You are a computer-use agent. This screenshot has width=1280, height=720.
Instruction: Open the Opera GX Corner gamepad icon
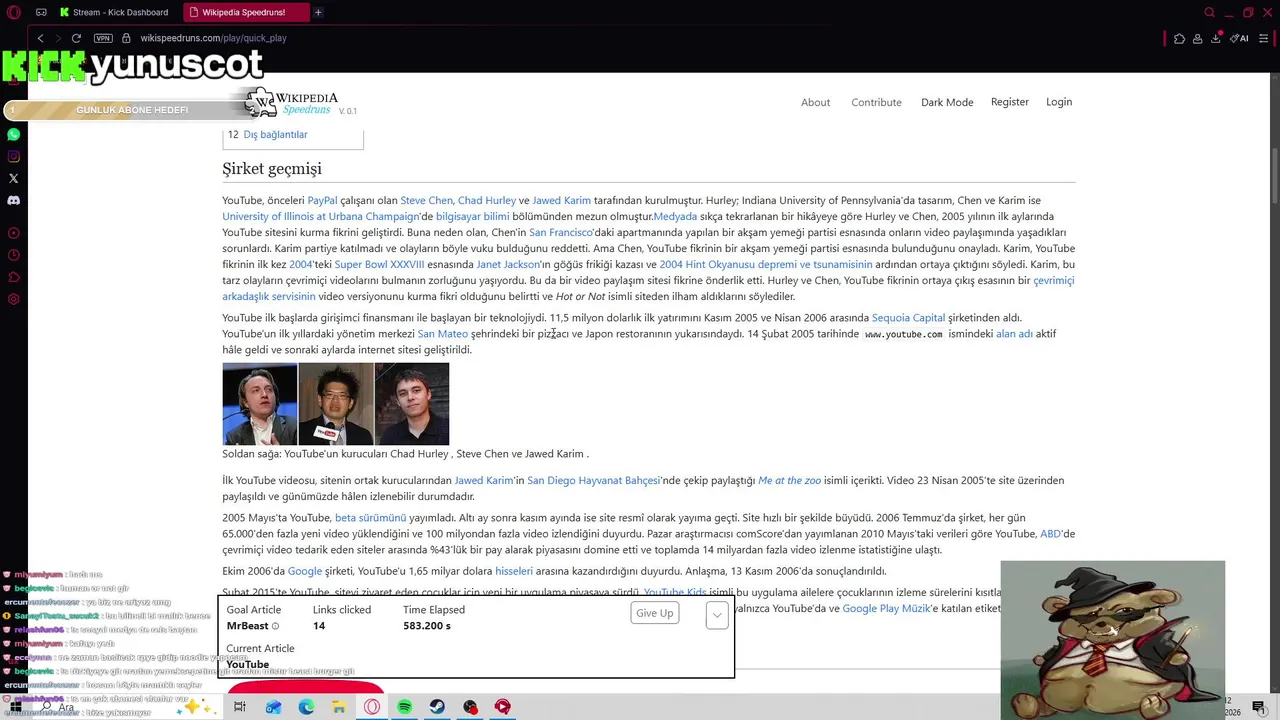point(41,12)
